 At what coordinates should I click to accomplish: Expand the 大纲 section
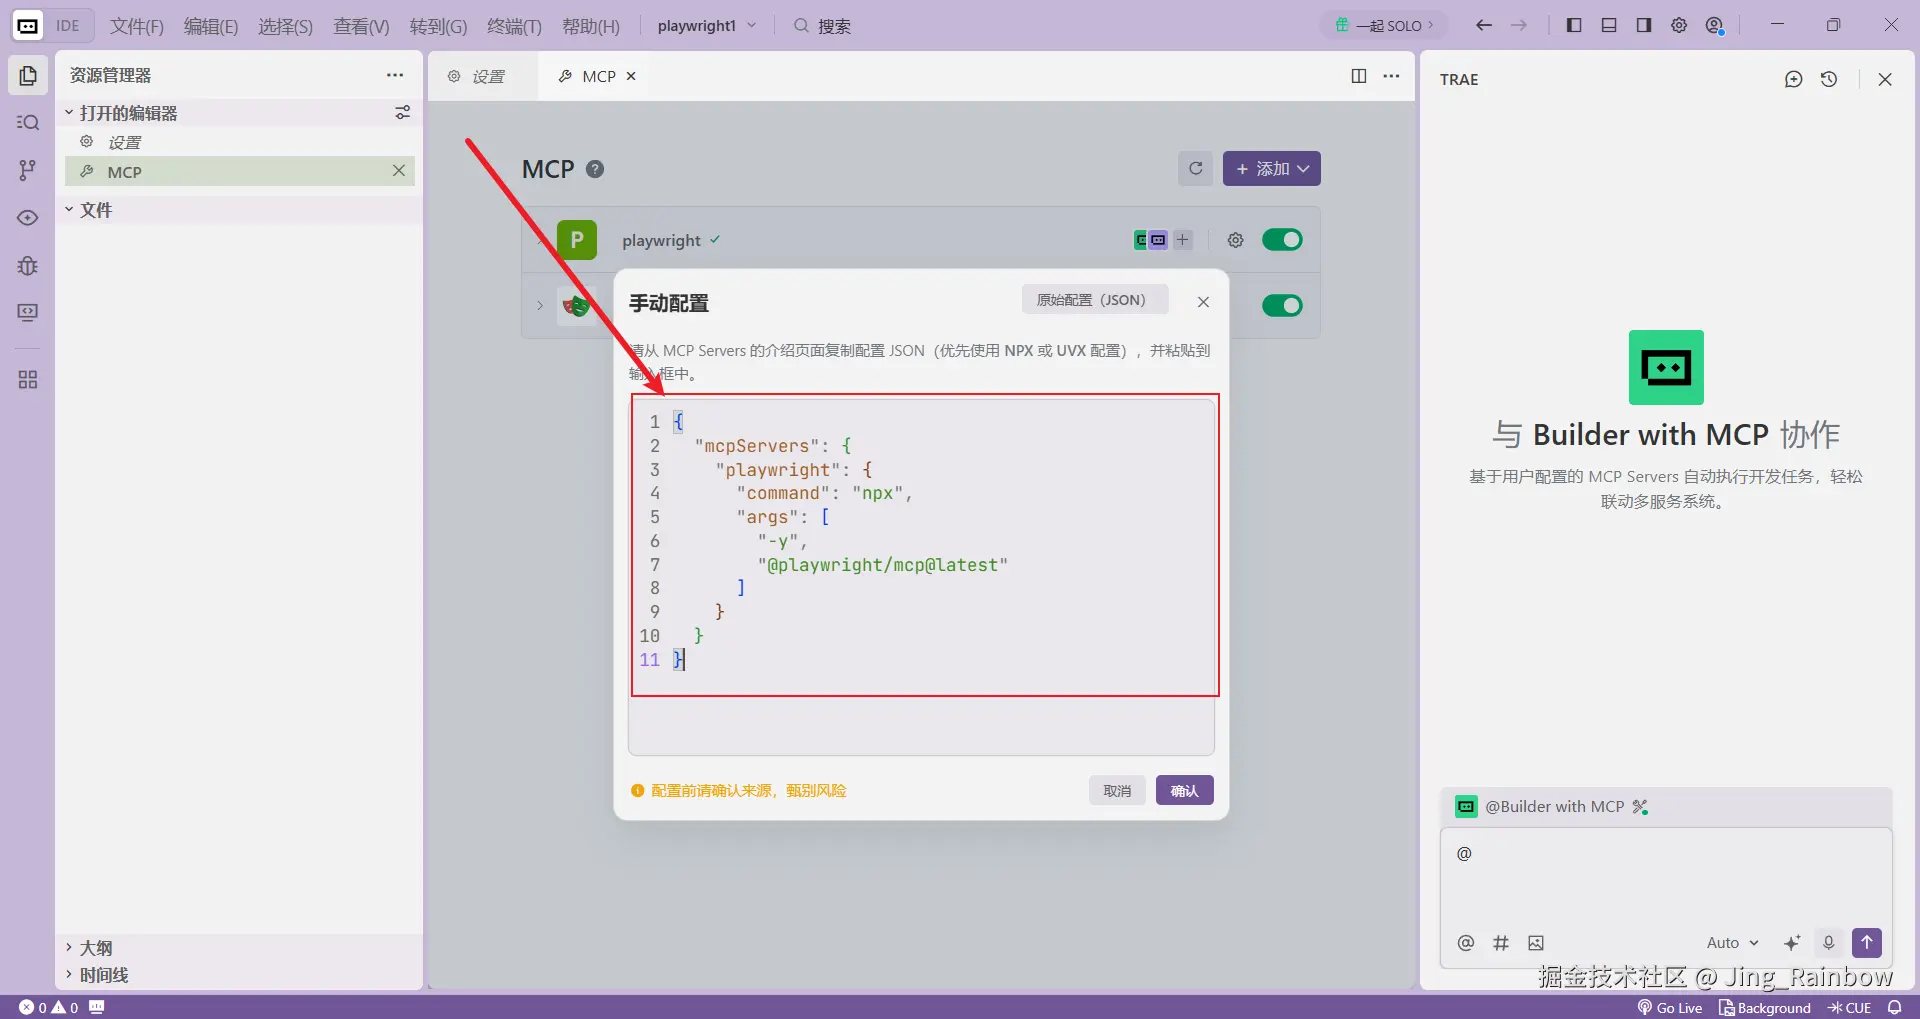pos(96,947)
